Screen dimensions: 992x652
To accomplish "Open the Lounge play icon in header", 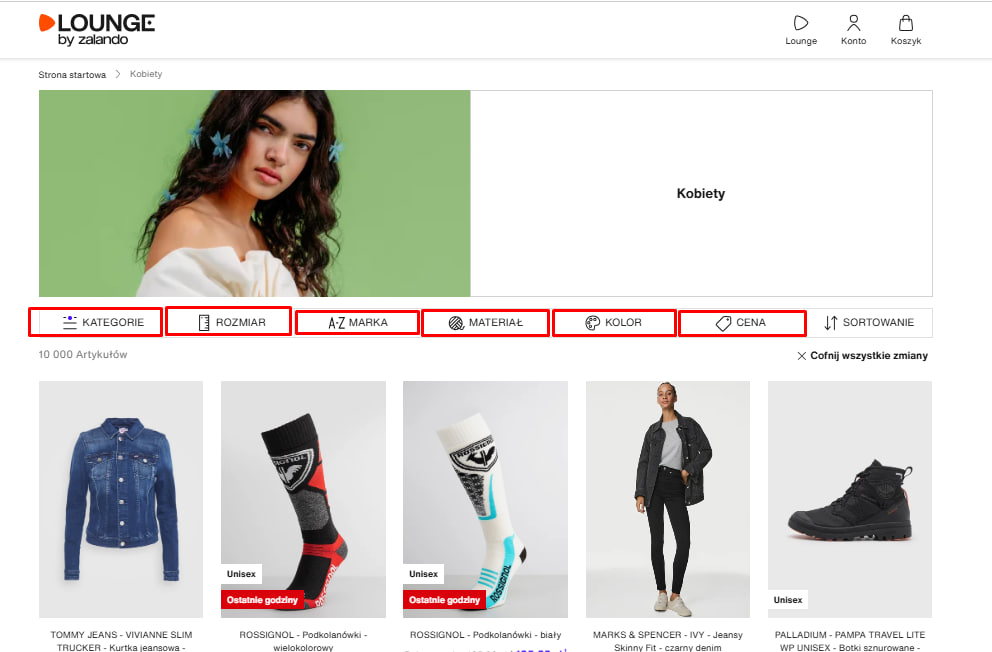I will [x=801, y=23].
